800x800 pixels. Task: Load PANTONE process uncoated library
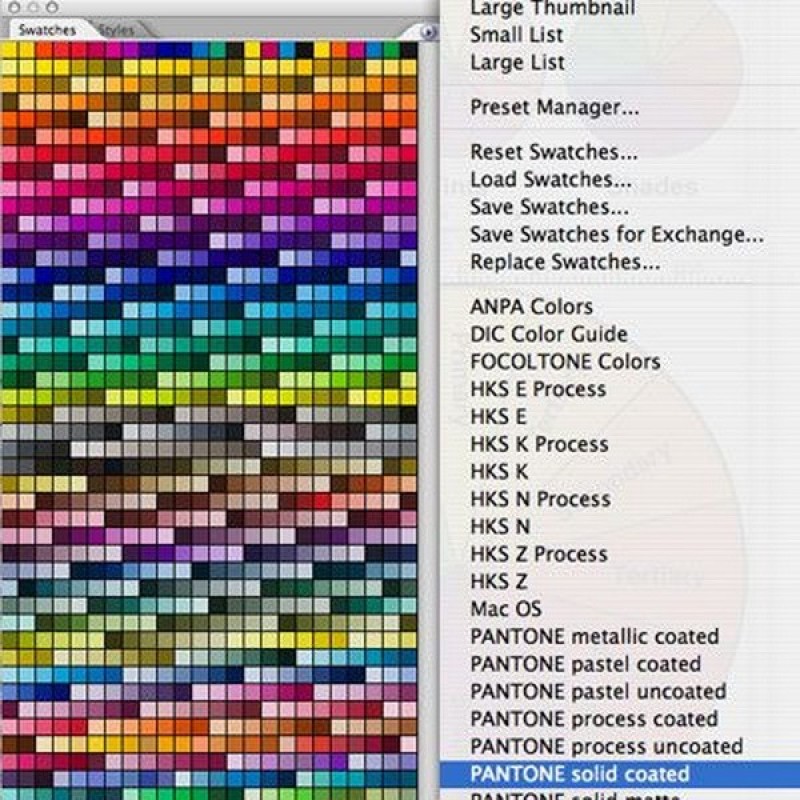[x=606, y=747]
